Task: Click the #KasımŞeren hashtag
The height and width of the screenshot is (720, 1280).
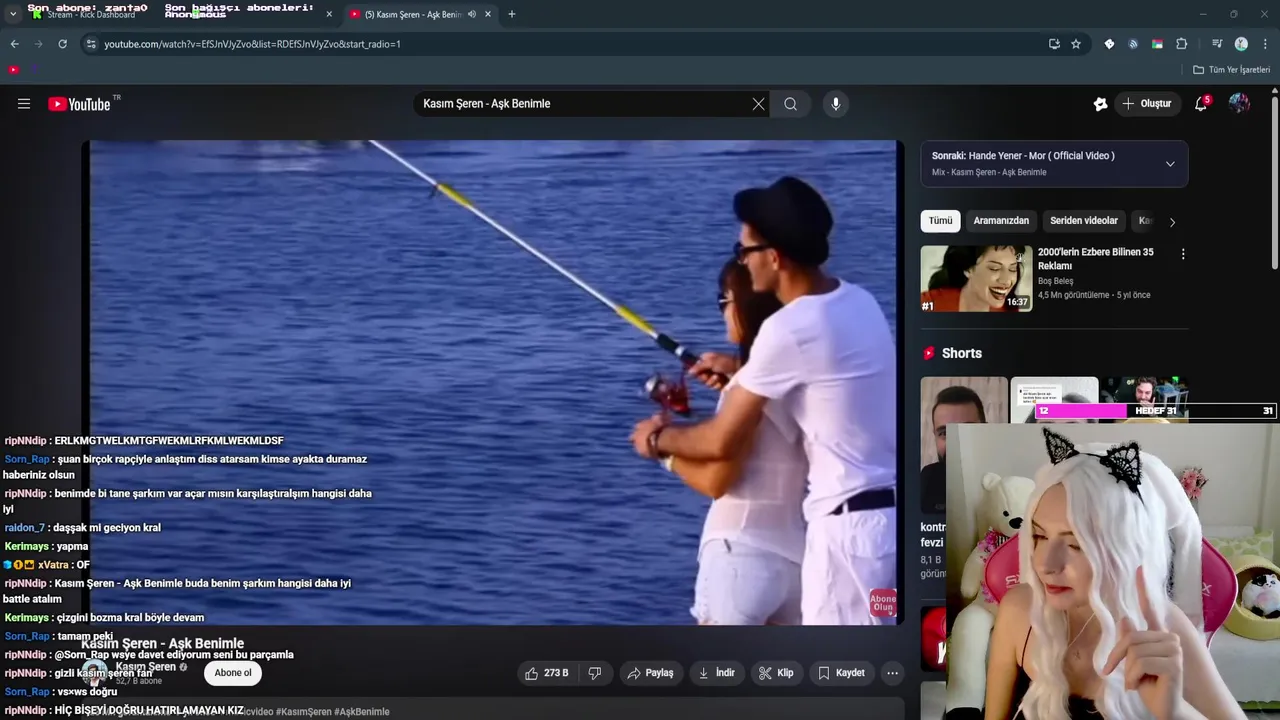Action: tap(302, 712)
